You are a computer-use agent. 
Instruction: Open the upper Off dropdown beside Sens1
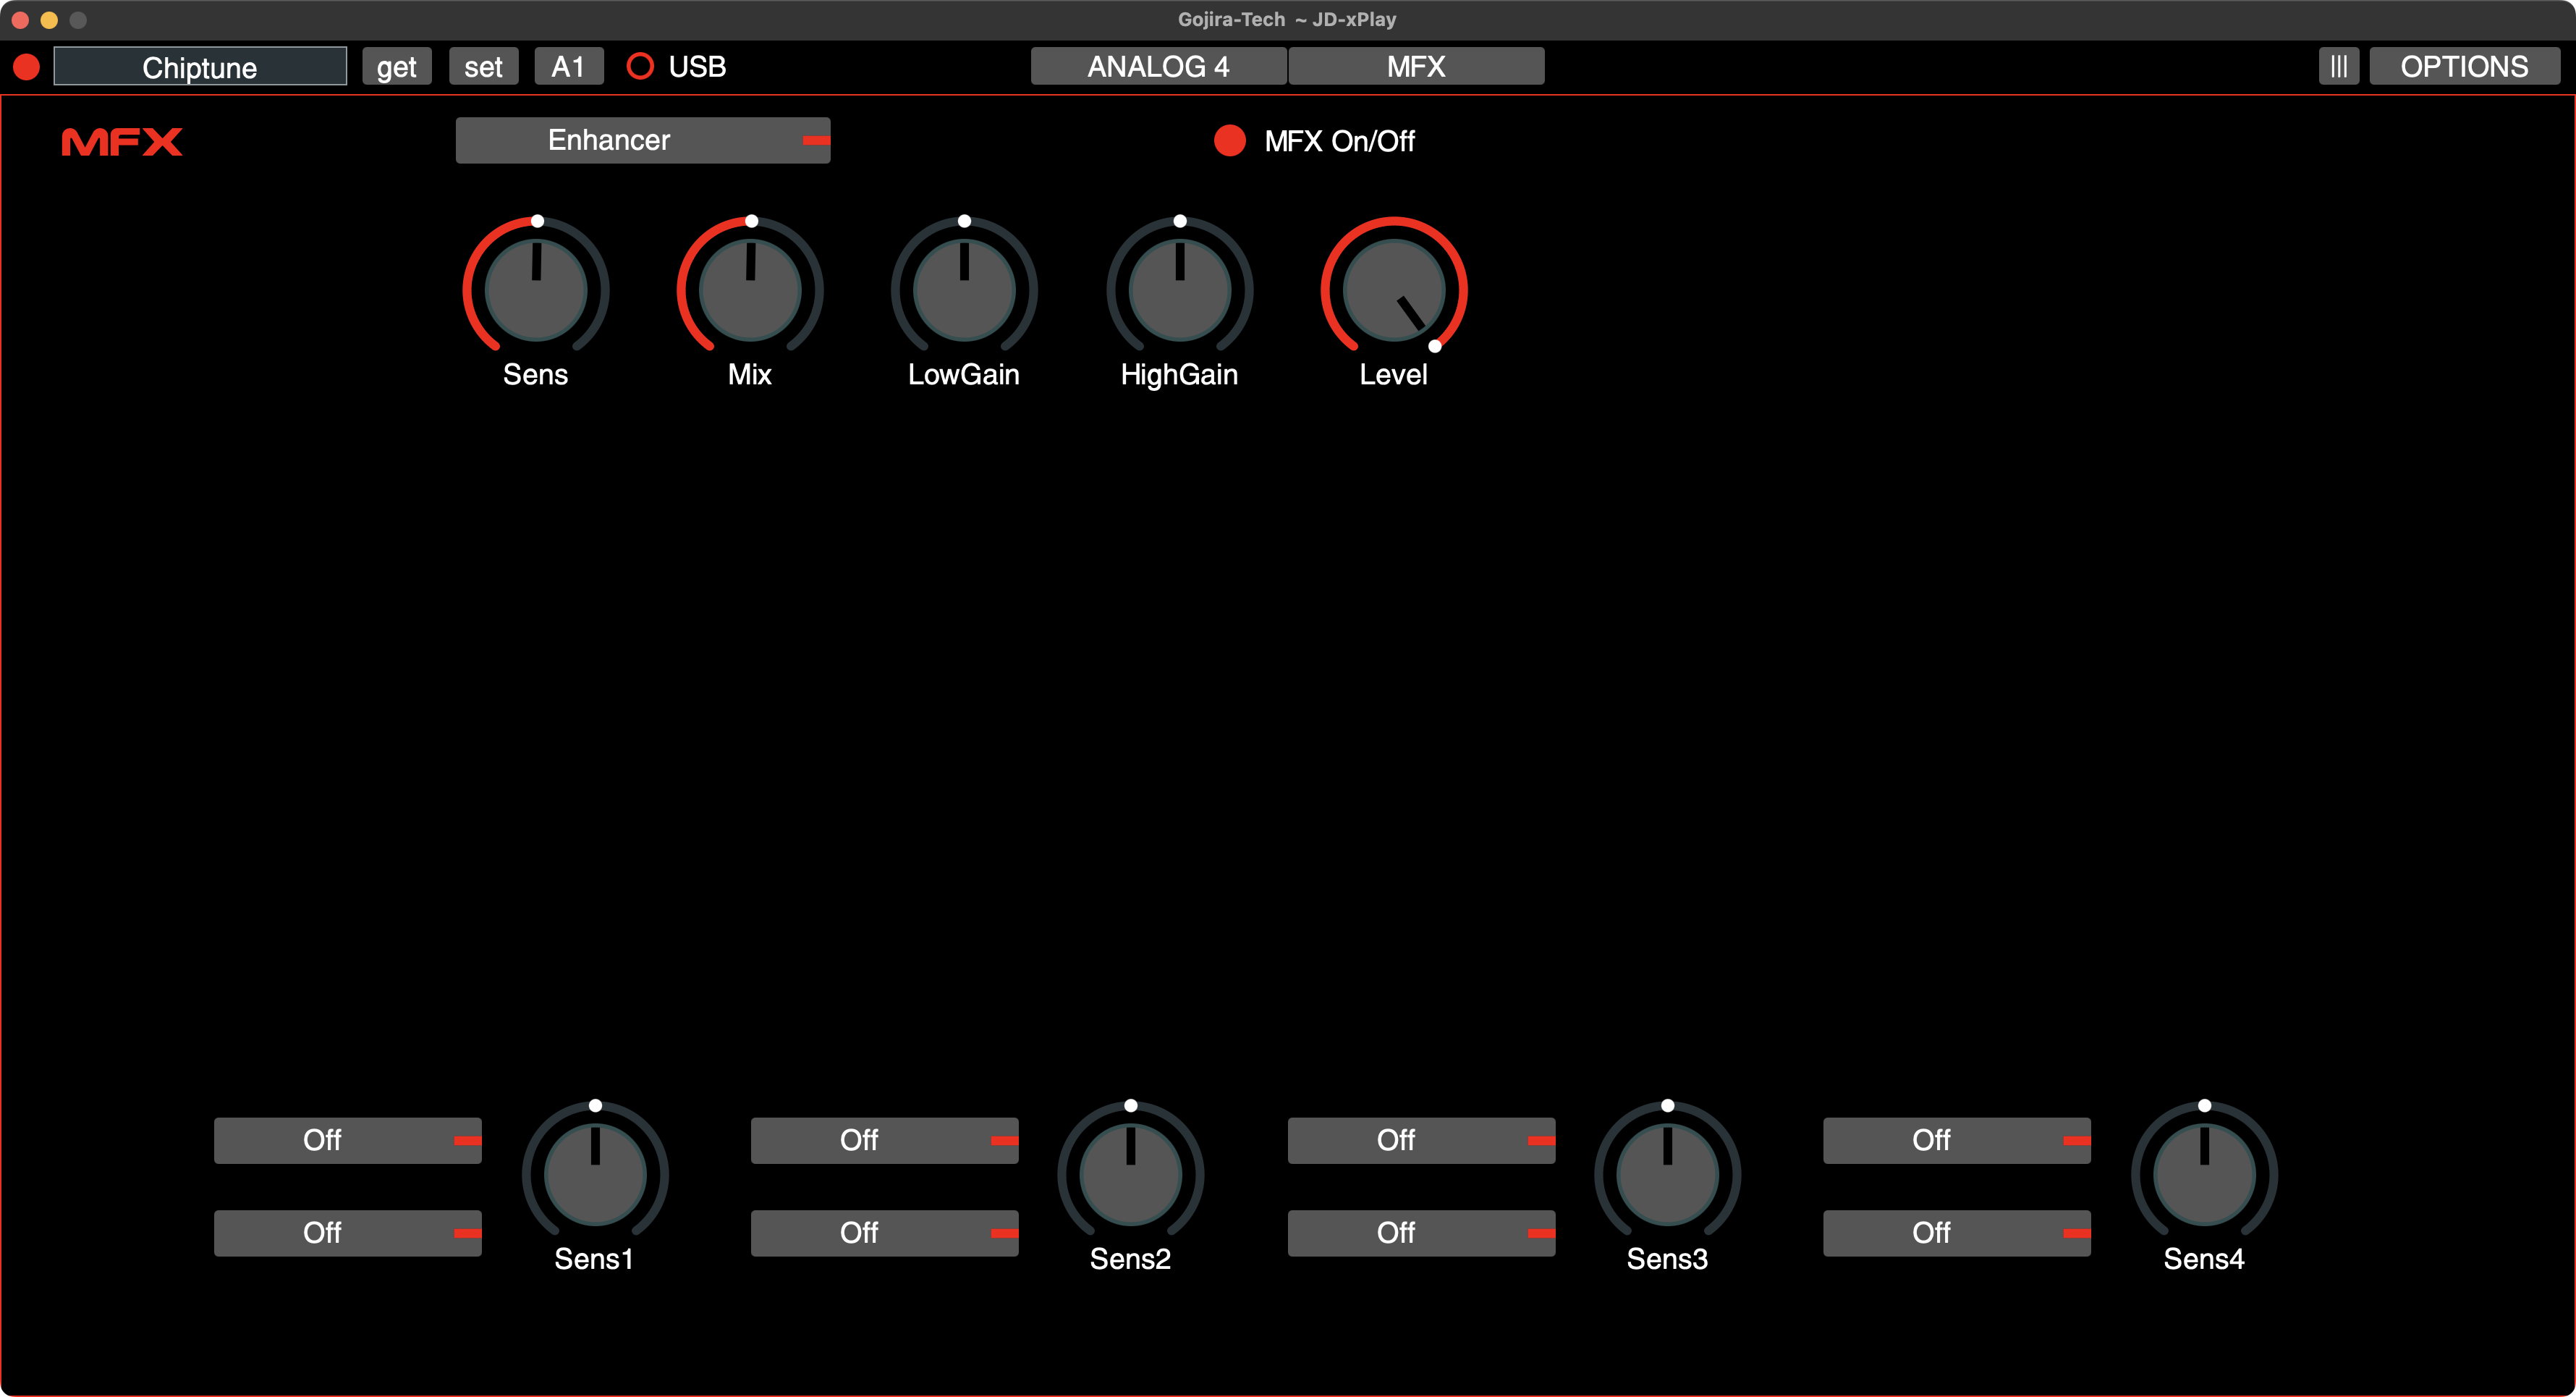[x=348, y=1140]
